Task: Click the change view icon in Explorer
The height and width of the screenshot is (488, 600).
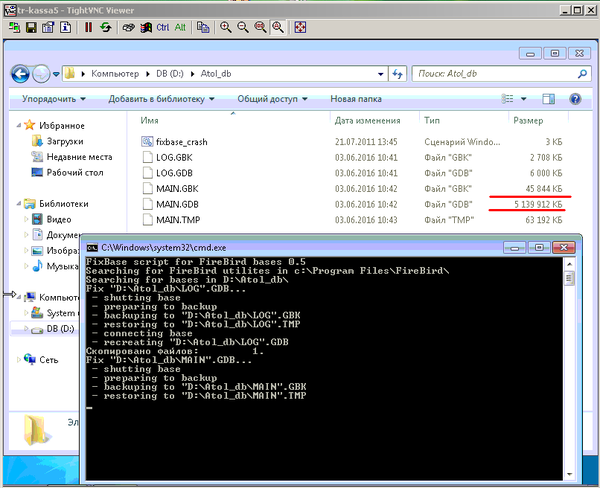Action: coord(507,99)
